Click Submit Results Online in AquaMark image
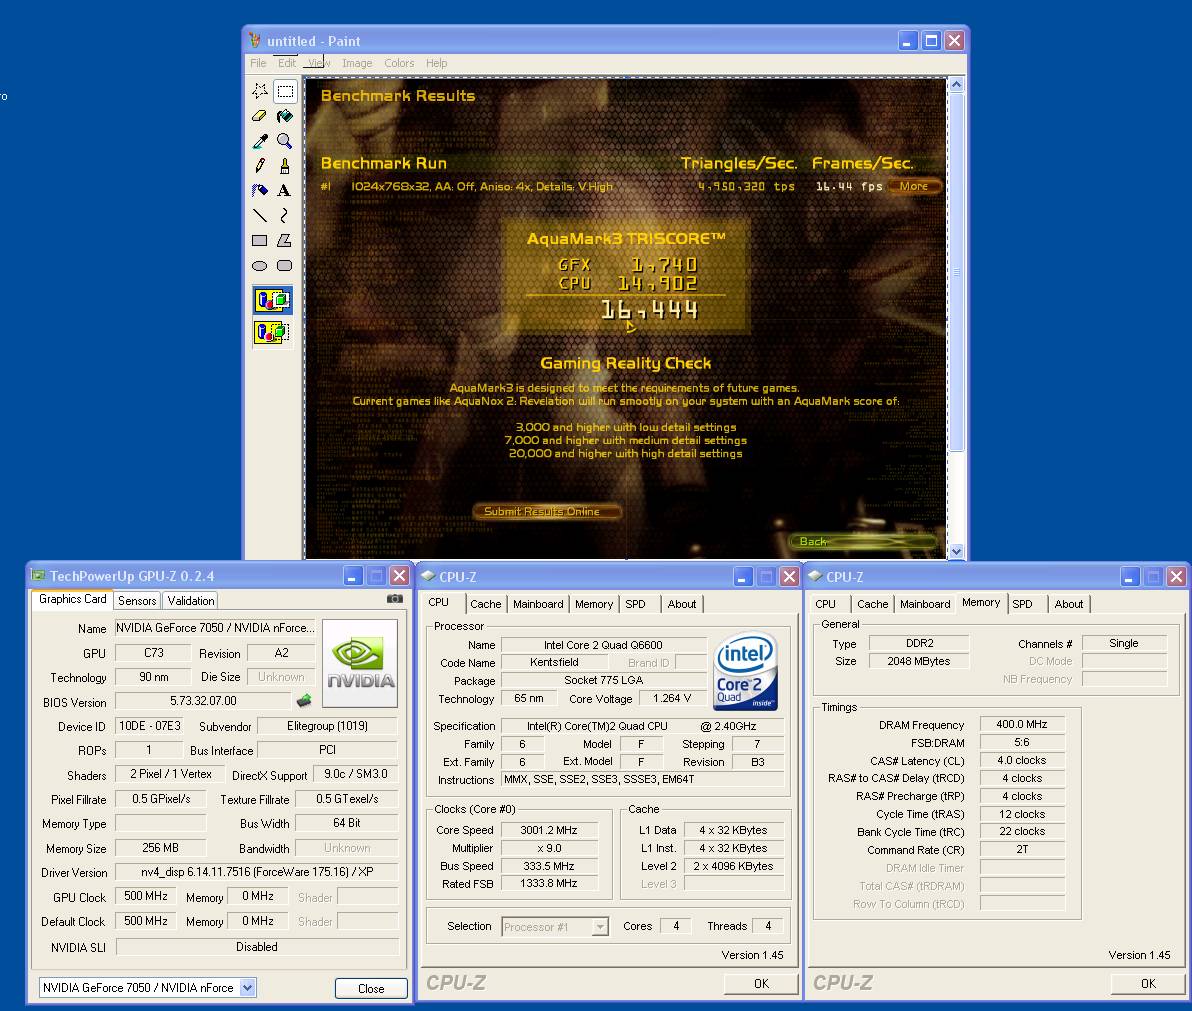 click(546, 512)
